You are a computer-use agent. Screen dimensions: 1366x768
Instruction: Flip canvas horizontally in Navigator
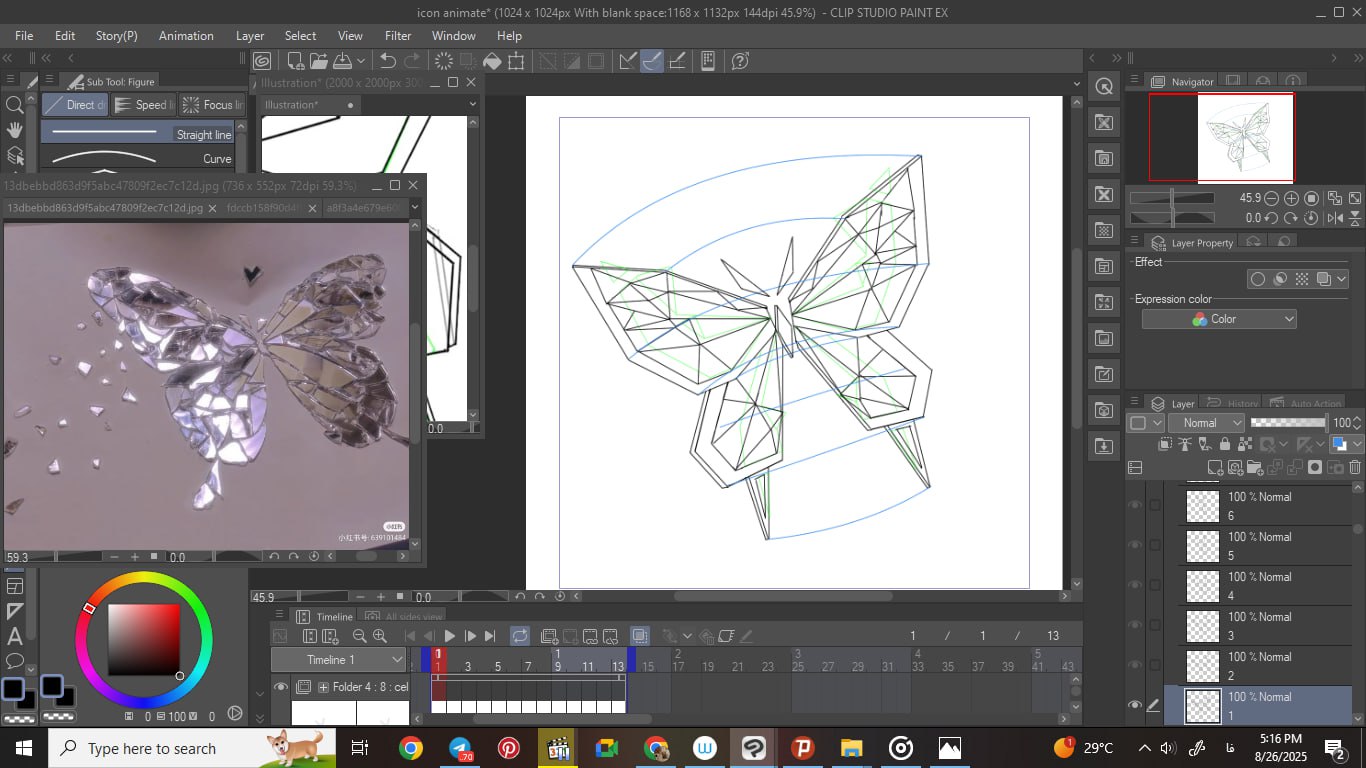1334,217
